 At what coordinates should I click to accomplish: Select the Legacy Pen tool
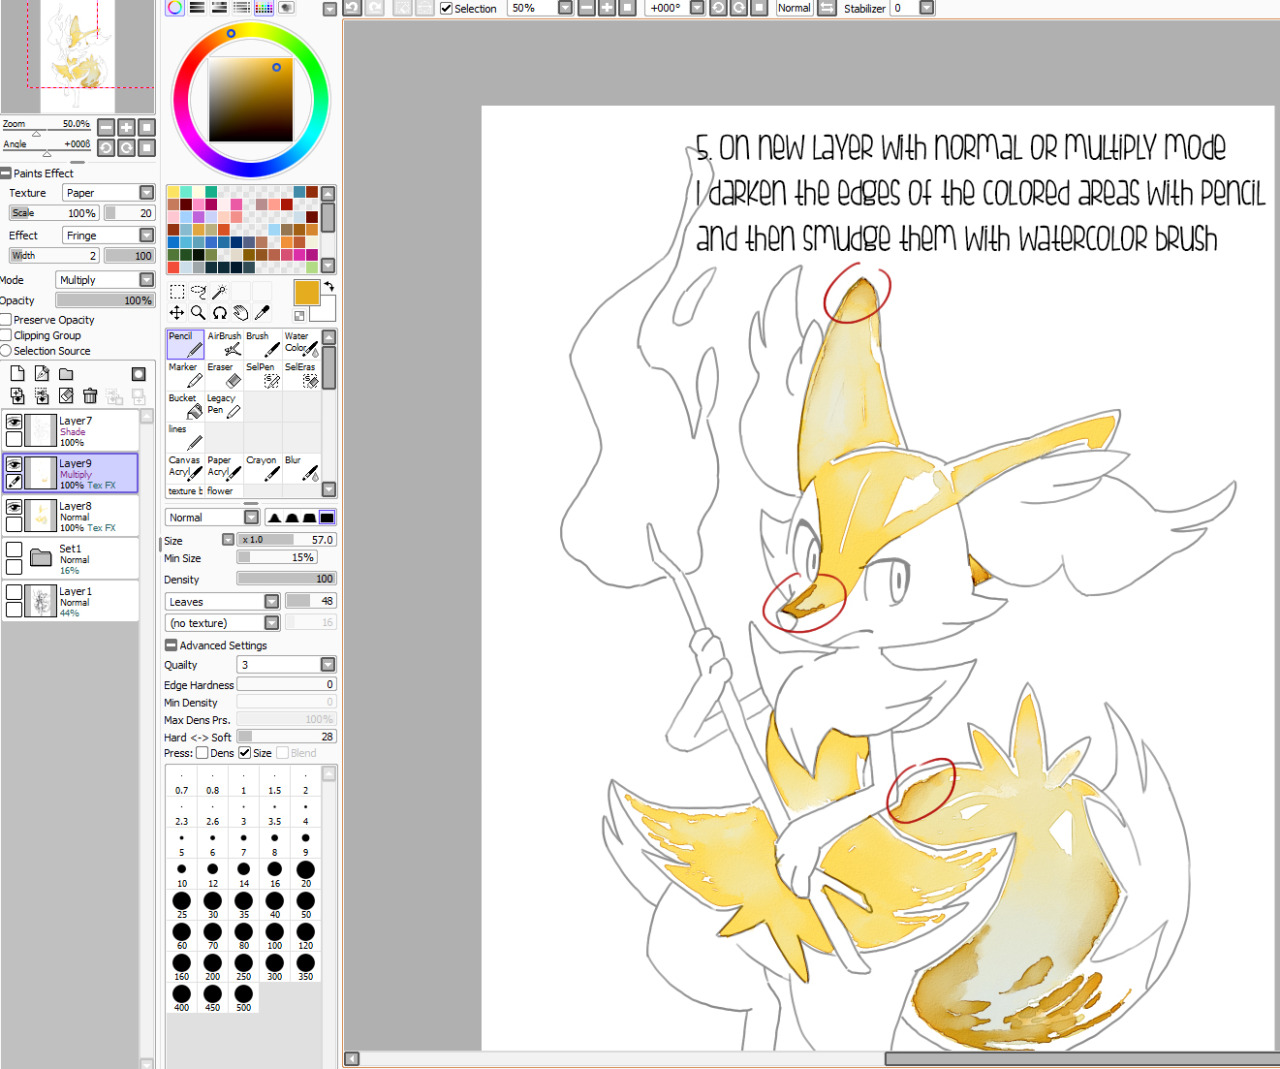click(224, 406)
